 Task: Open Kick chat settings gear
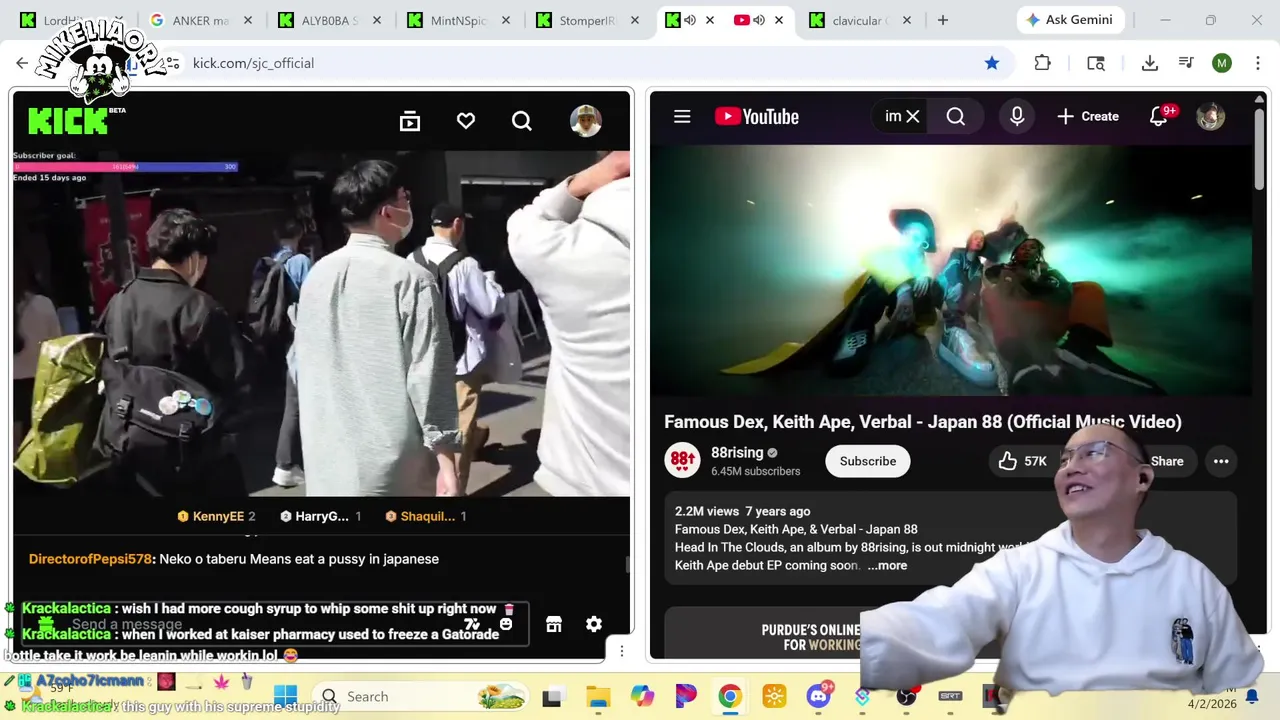(594, 624)
